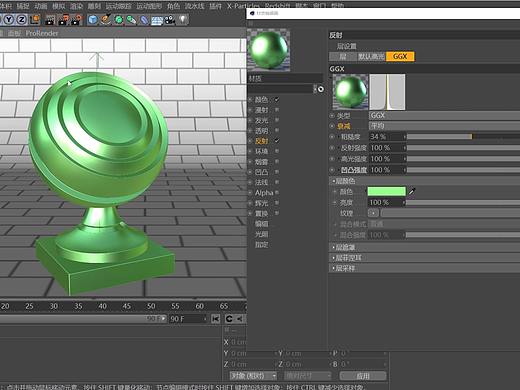
Task: Open render settings clapperboard with gear icon
Action: (76, 20)
